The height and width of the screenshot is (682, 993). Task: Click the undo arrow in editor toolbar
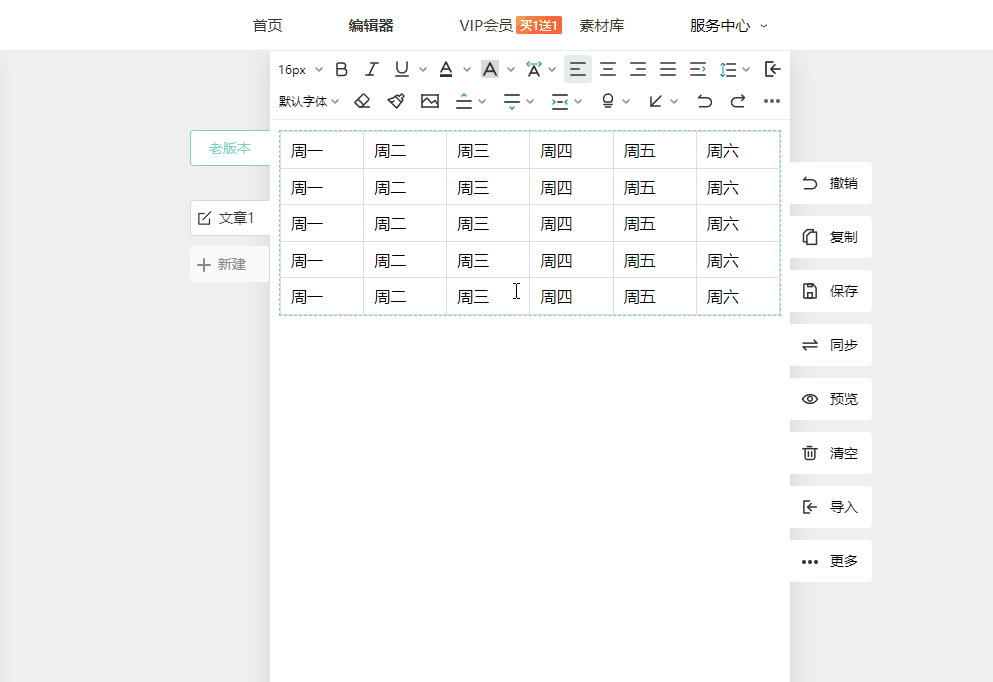coord(704,101)
